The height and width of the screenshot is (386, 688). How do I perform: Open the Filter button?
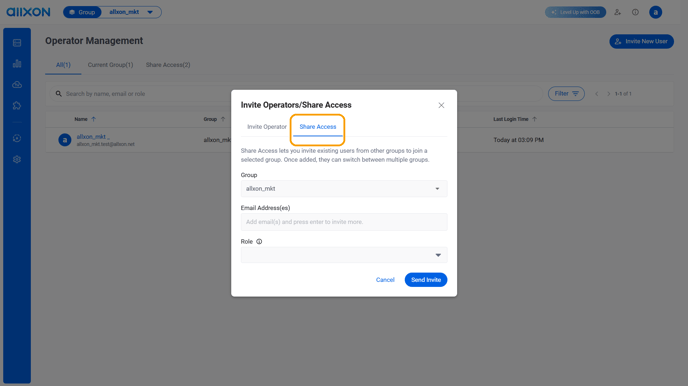pos(566,93)
